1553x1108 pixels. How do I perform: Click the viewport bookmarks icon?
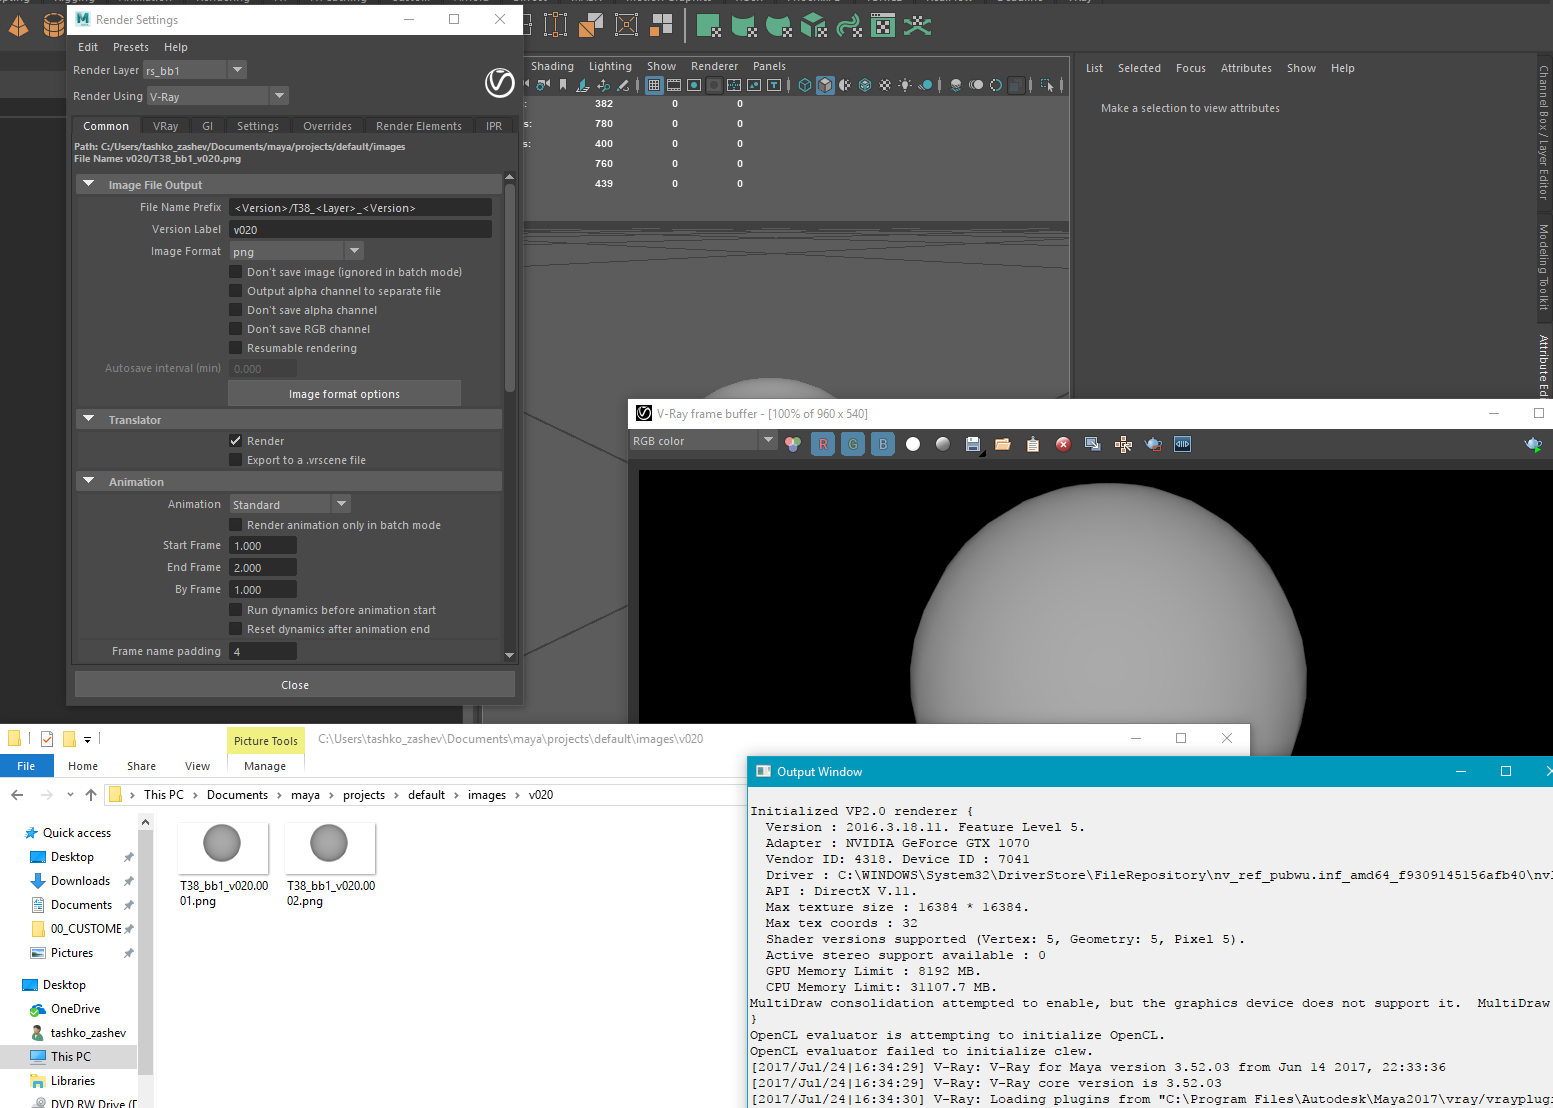point(563,85)
